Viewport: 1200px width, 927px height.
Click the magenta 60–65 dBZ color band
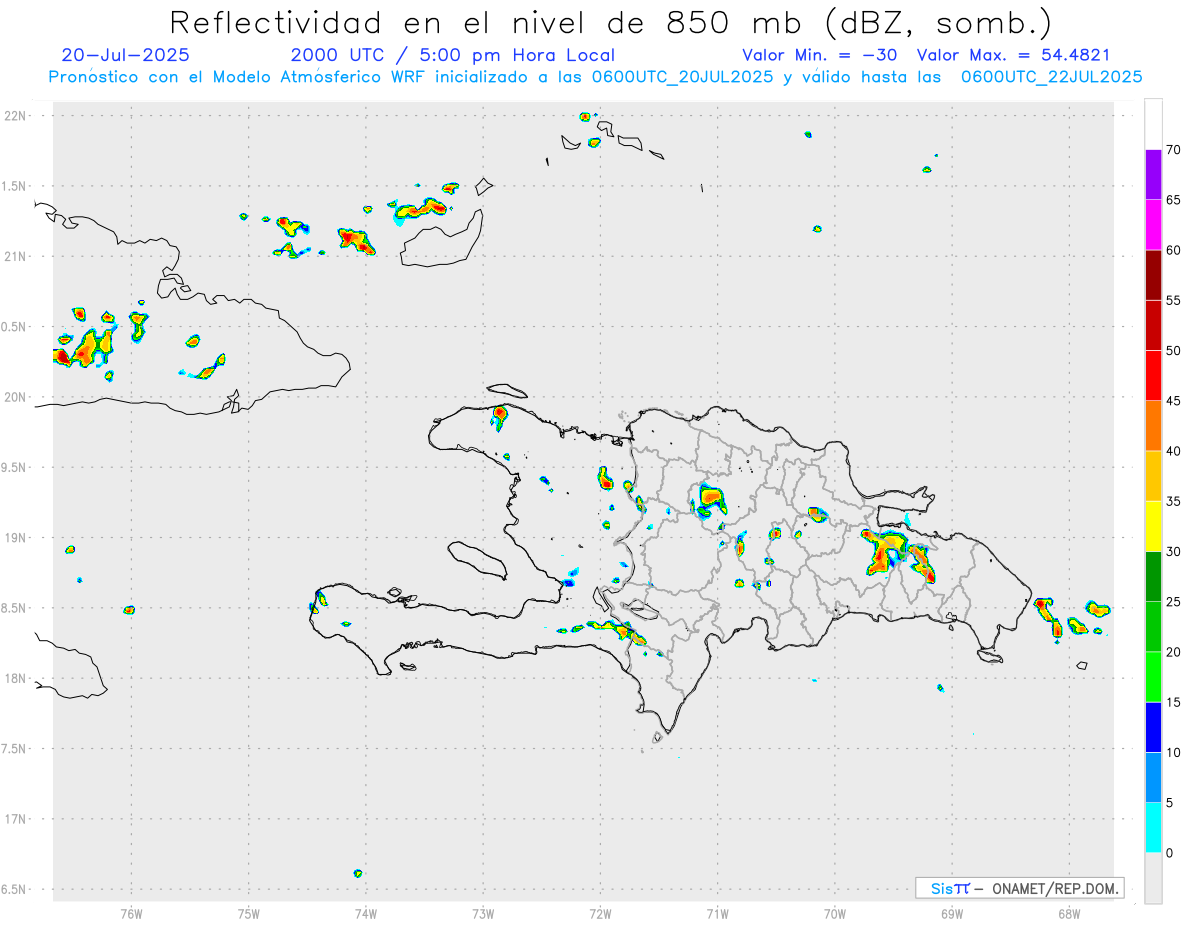1153,225
